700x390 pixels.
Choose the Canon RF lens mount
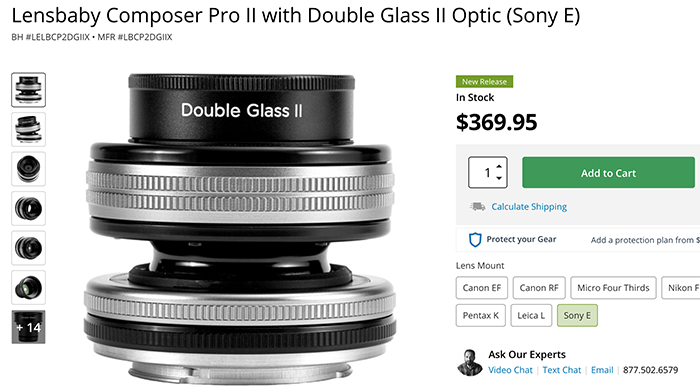pyautogui.click(x=539, y=288)
